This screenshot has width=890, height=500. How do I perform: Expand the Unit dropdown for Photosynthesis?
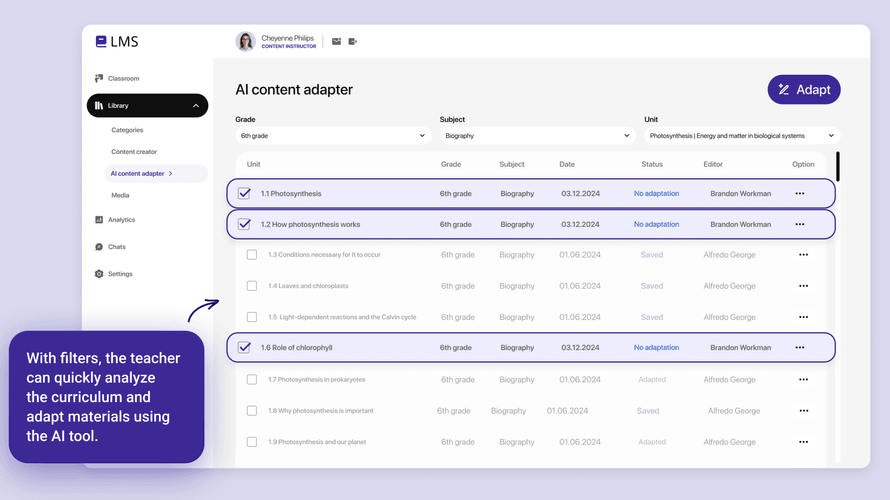pyautogui.click(x=741, y=135)
